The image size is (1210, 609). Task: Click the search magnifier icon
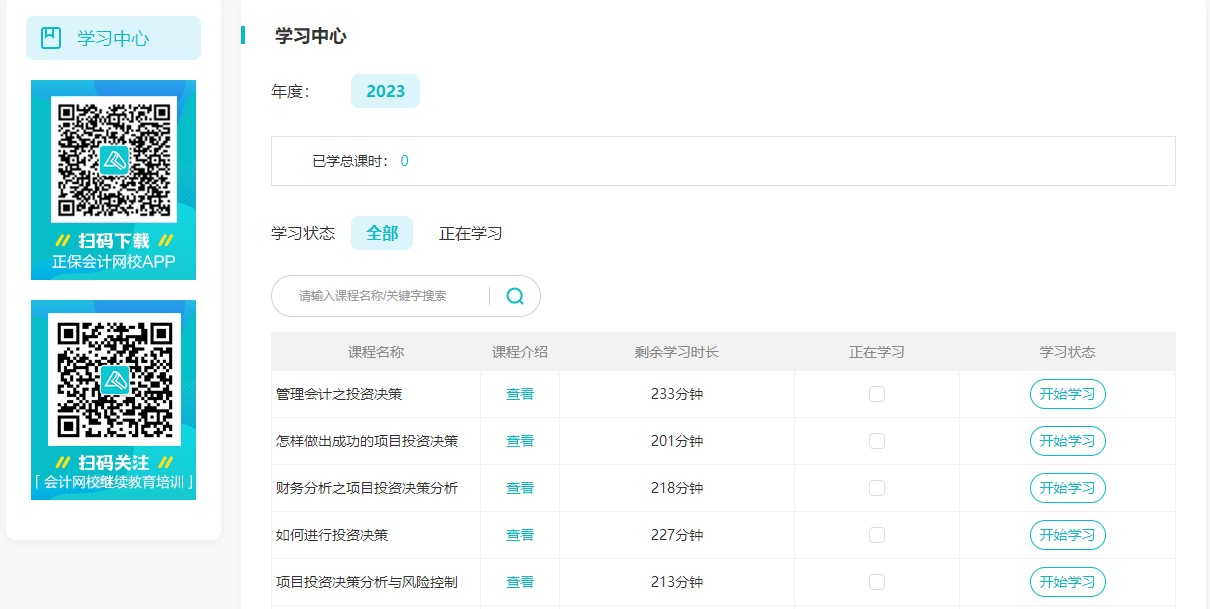pos(515,296)
